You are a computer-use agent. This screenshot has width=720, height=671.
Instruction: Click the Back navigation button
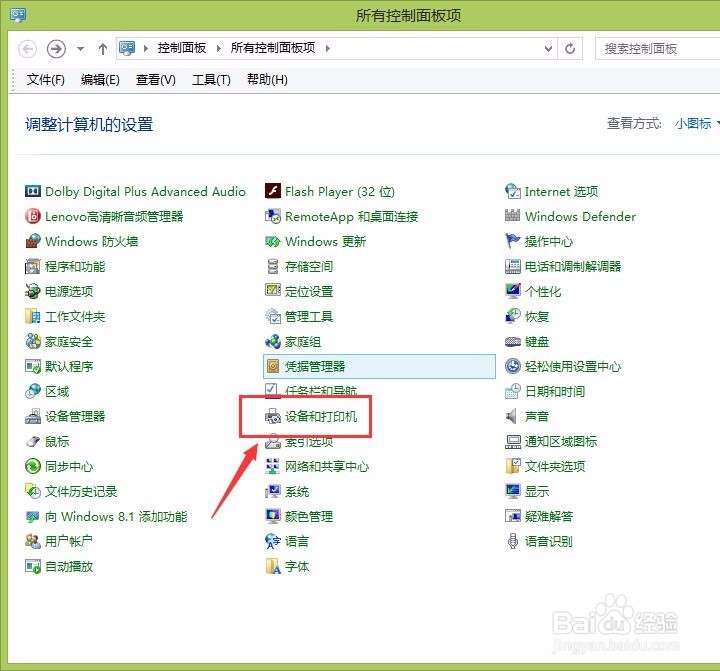pyautogui.click(x=27, y=49)
